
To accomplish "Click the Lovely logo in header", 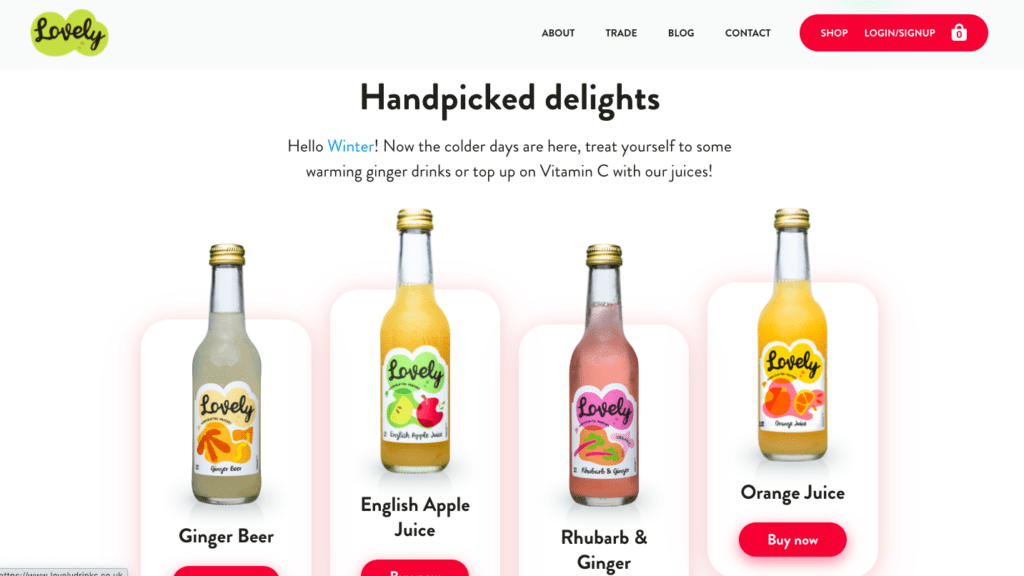I will click(x=69, y=33).
